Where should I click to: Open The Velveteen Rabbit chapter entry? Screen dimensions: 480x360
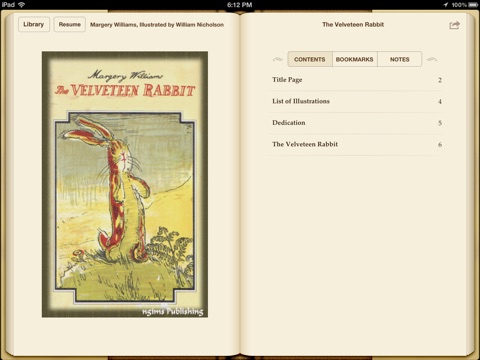pos(357,144)
